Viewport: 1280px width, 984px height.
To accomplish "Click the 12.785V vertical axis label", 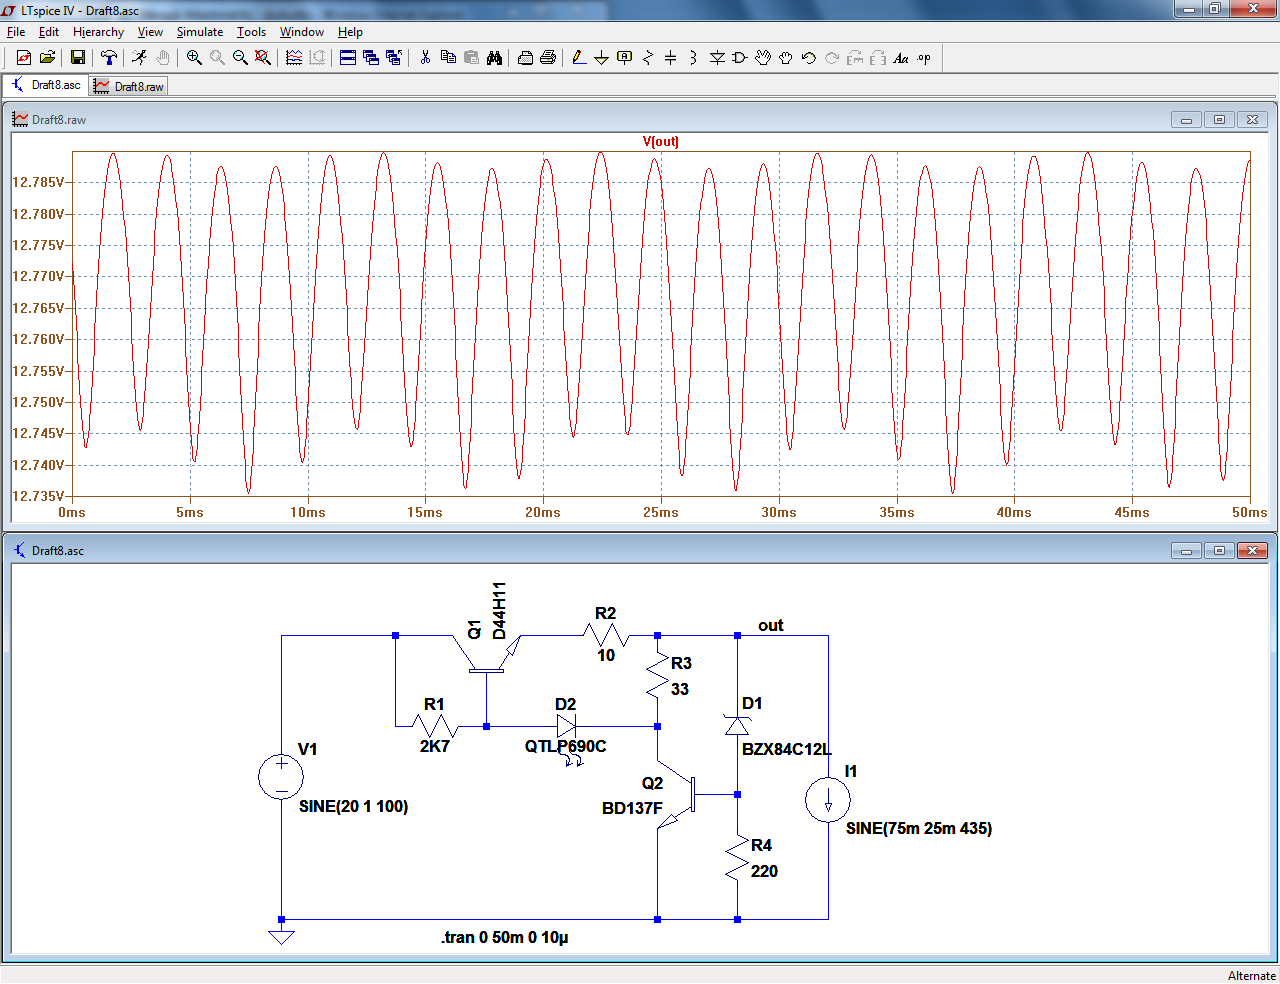I will 38,182.
